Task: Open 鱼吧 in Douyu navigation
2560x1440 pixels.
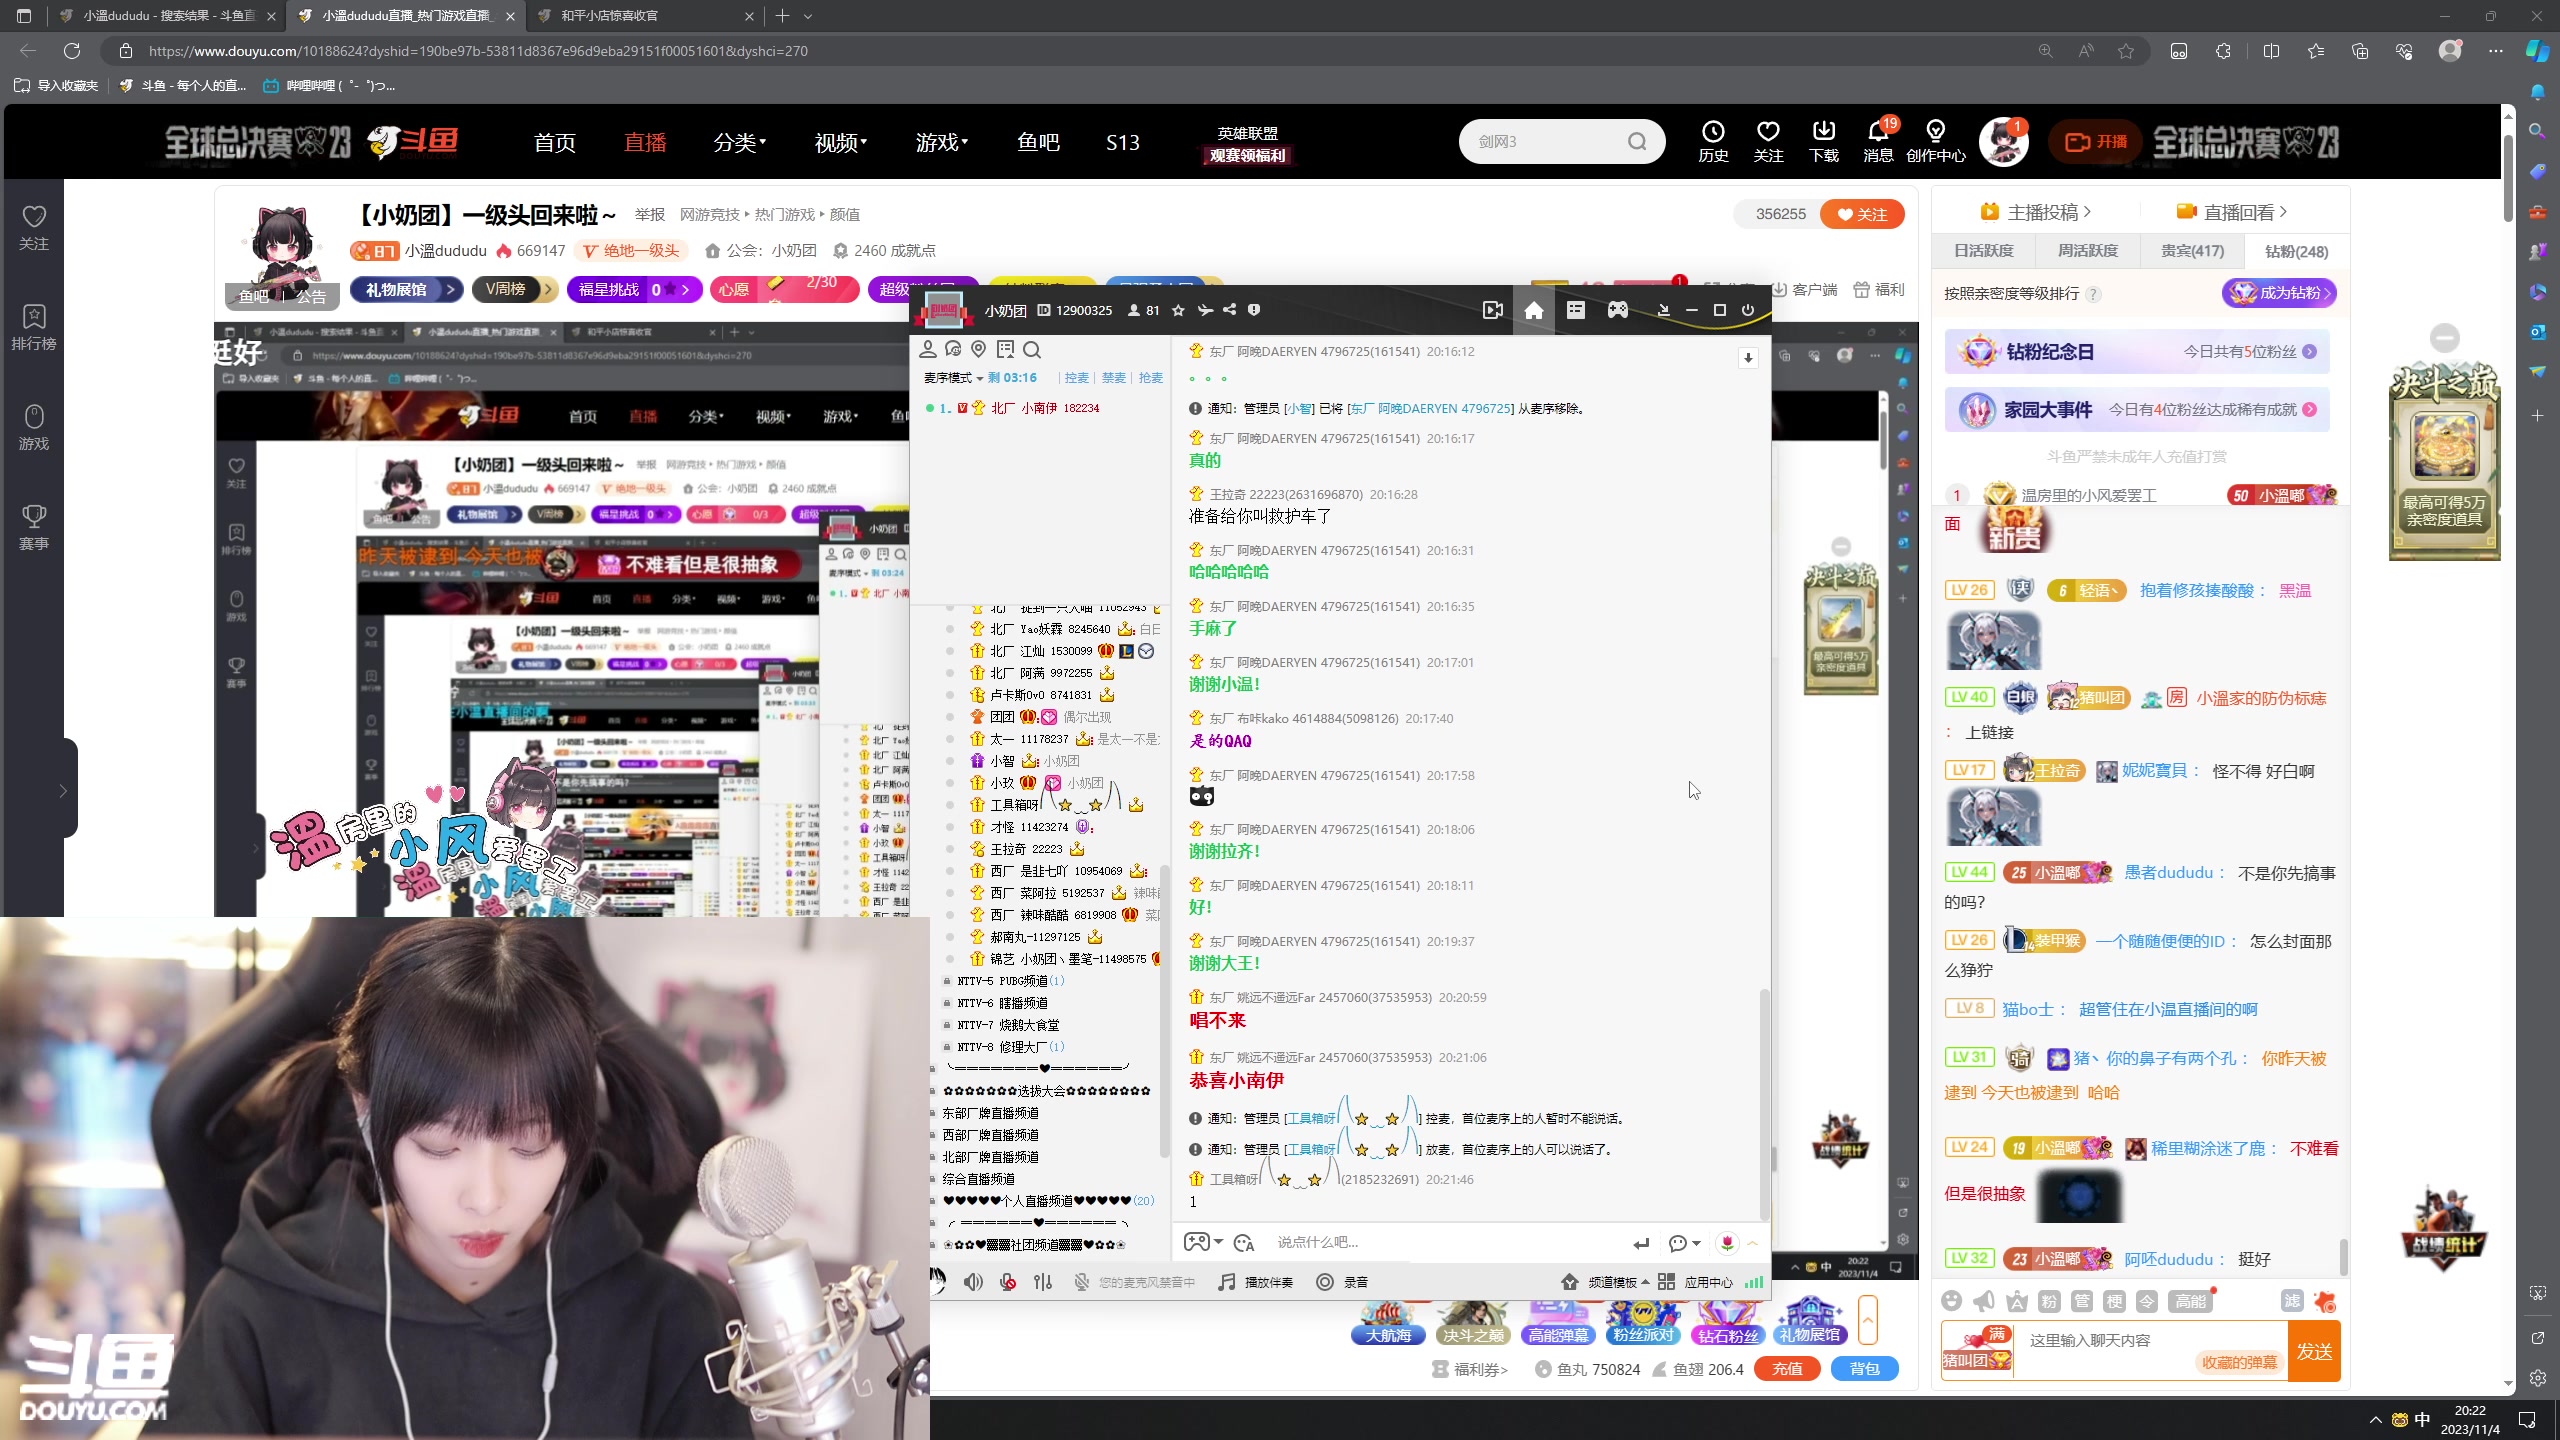Action: [1038, 142]
